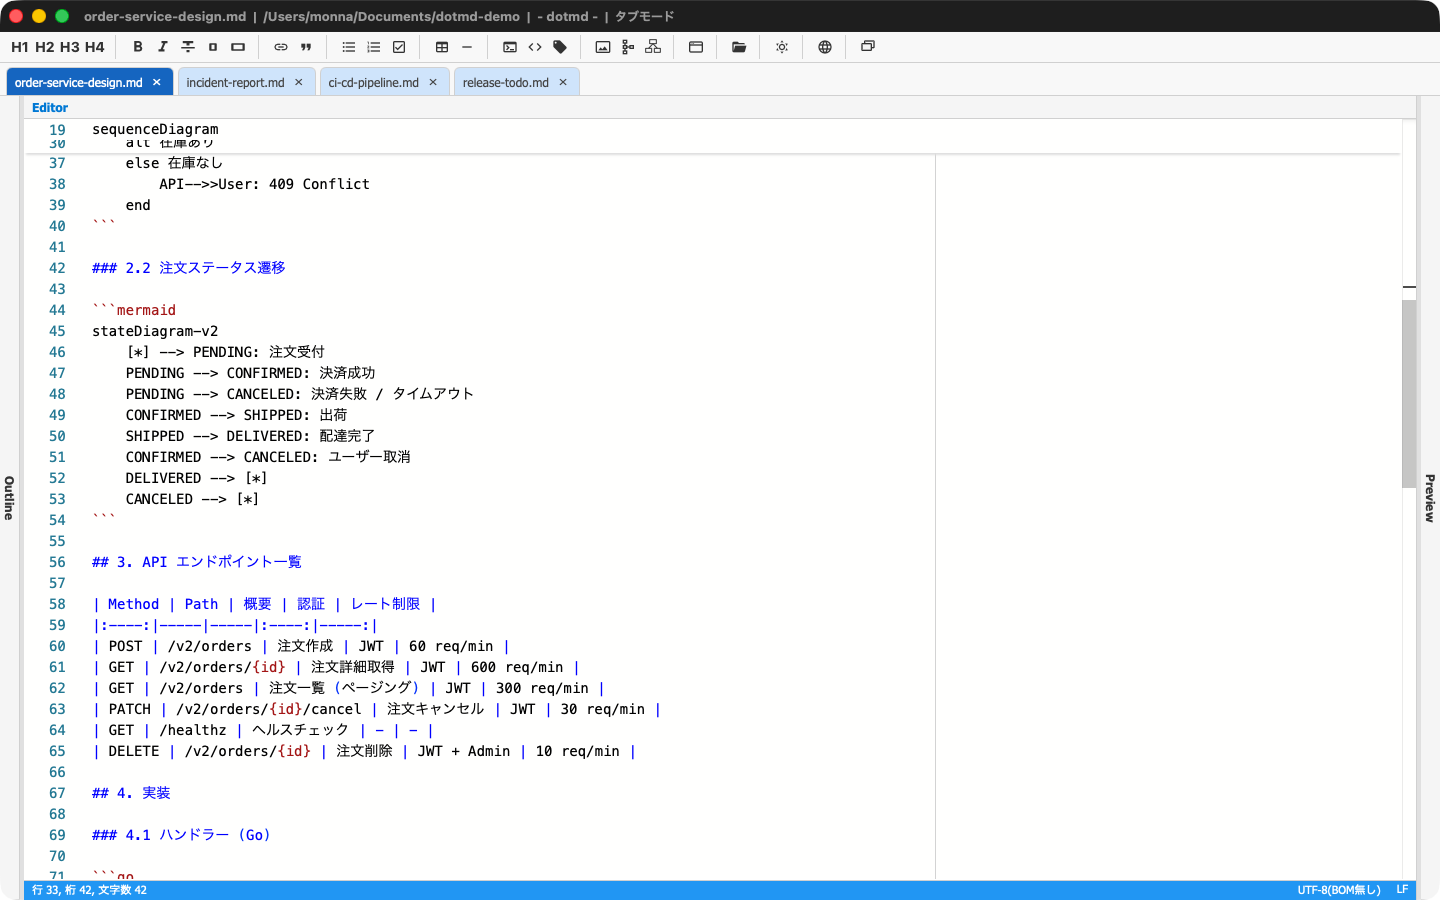Insert inline code brackets

point(535,47)
